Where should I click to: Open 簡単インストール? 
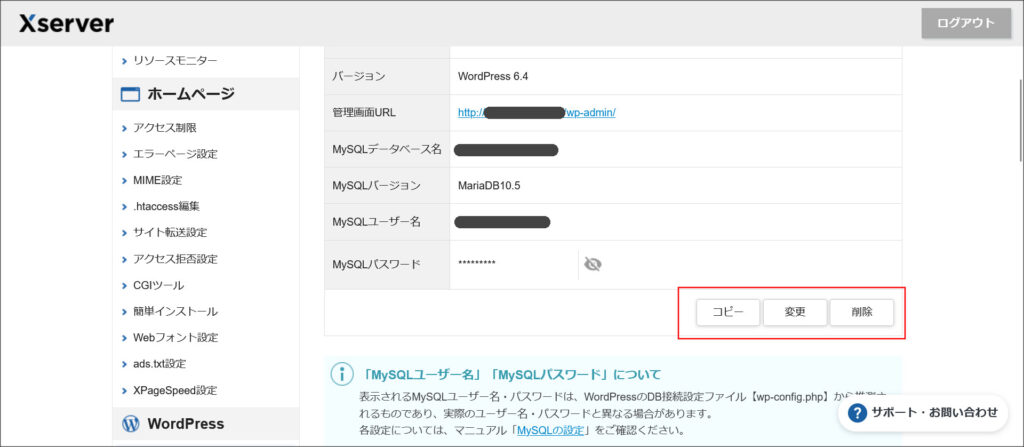click(x=175, y=312)
